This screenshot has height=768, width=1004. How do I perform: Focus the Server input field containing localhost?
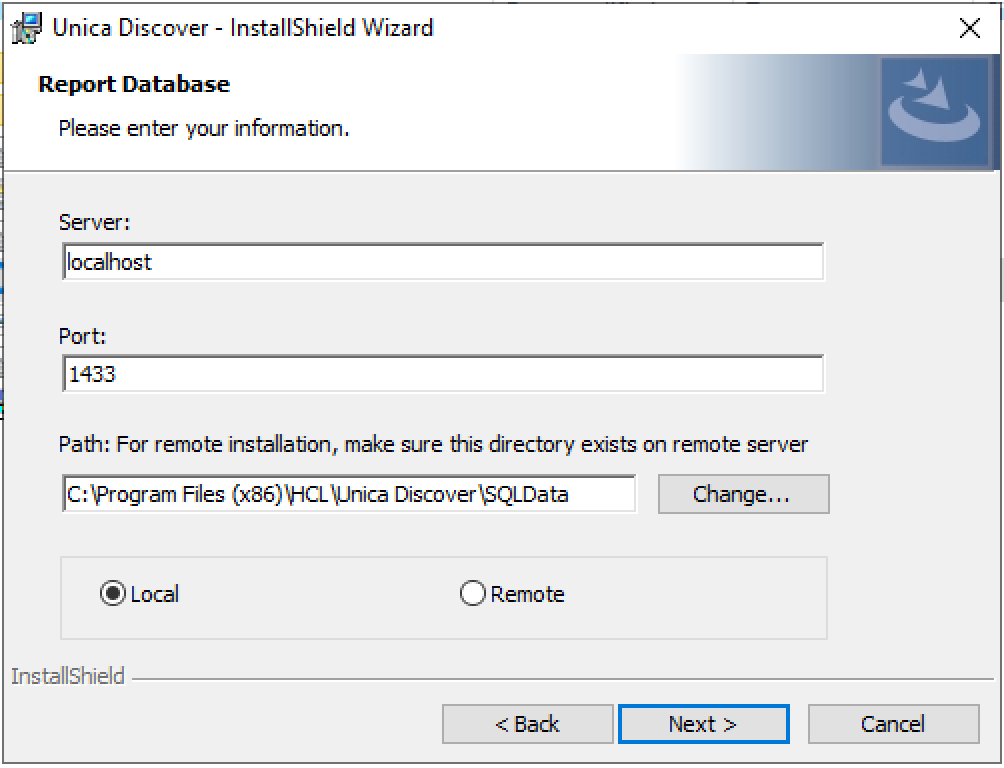tap(442, 263)
